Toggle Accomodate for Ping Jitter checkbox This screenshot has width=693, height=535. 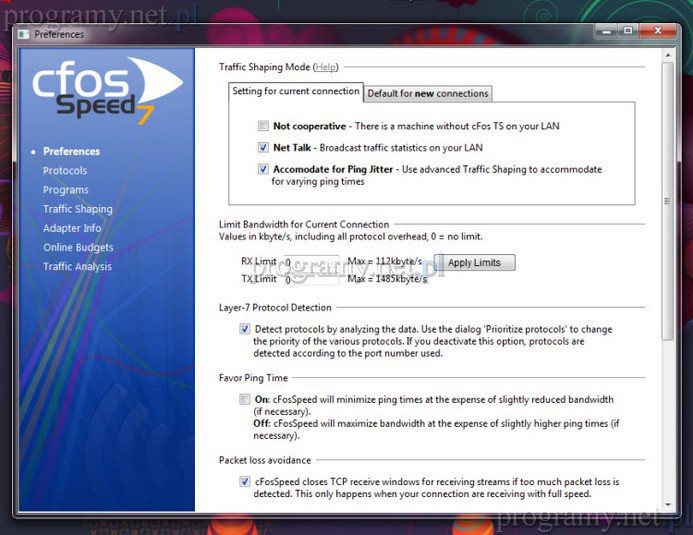click(263, 170)
